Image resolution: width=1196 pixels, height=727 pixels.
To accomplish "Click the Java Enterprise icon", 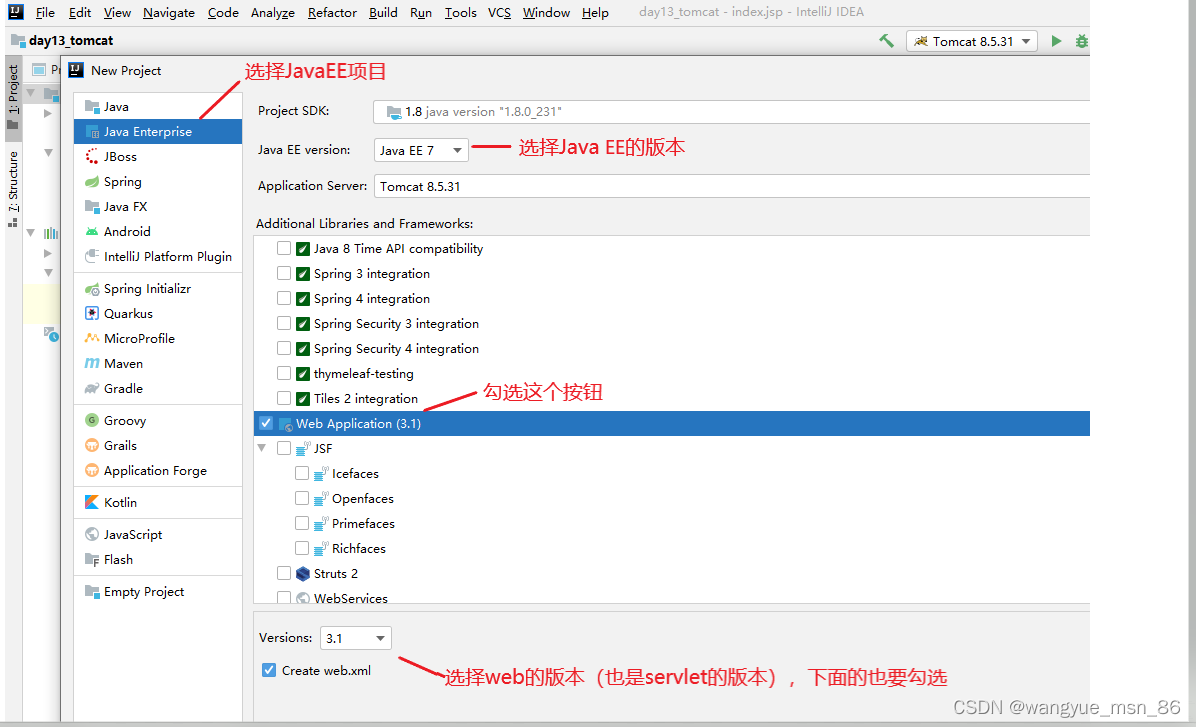I will tap(92, 132).
